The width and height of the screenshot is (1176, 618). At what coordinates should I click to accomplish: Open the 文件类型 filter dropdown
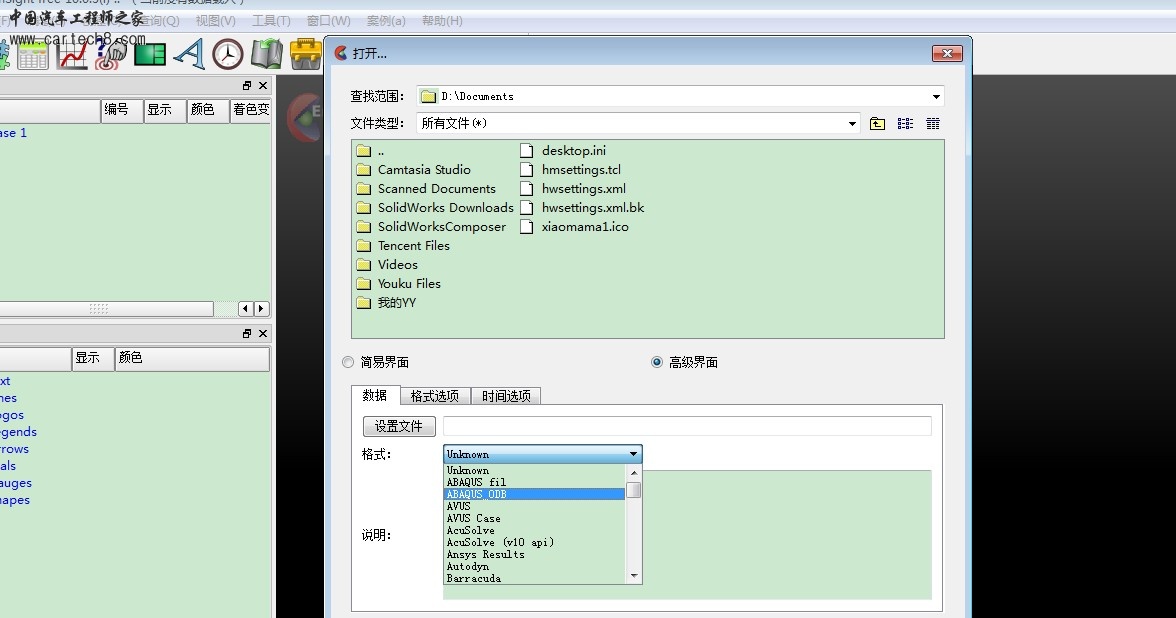pos(852,124)
